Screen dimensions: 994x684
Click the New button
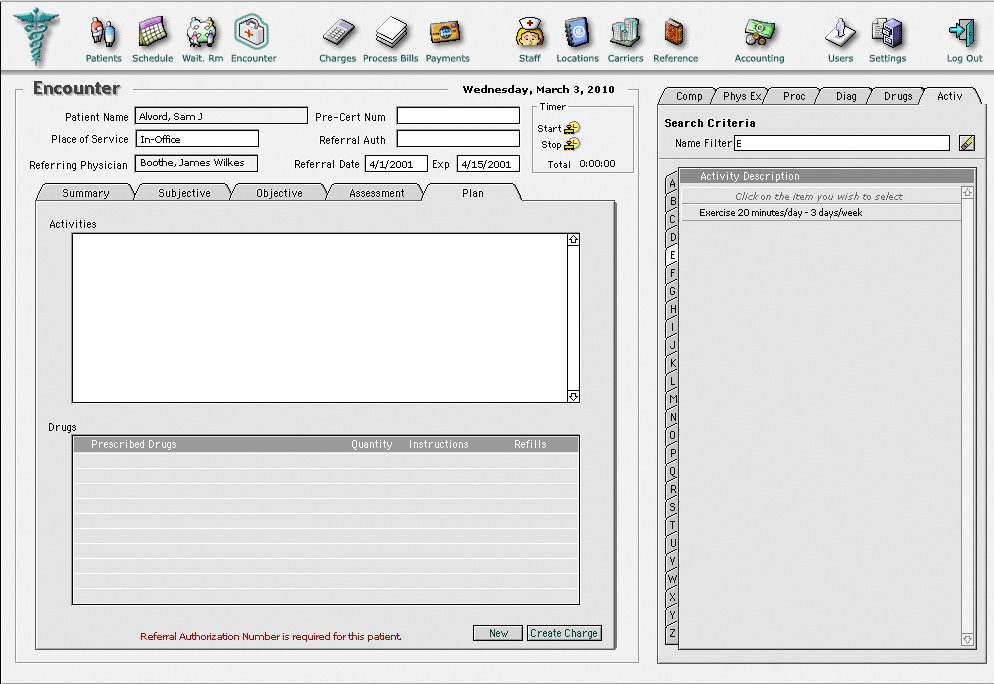coord(498,633)
